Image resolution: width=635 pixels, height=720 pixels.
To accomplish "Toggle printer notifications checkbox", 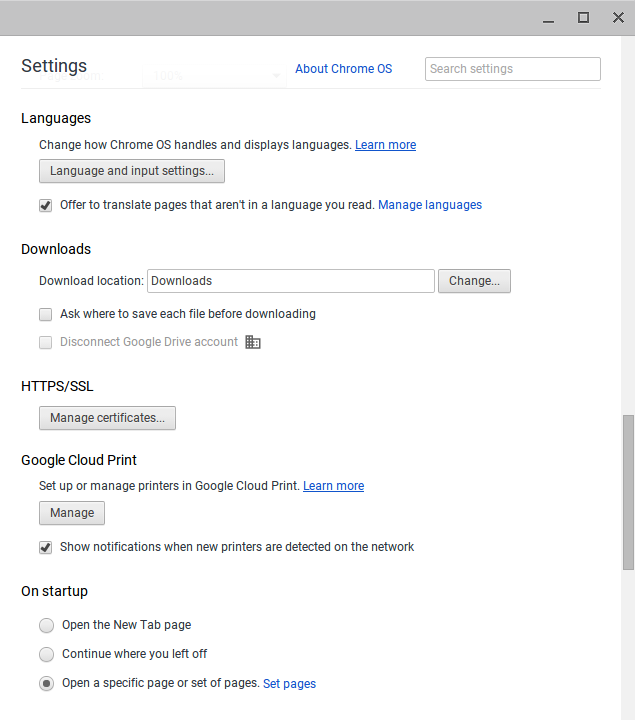I will [45, 547].
